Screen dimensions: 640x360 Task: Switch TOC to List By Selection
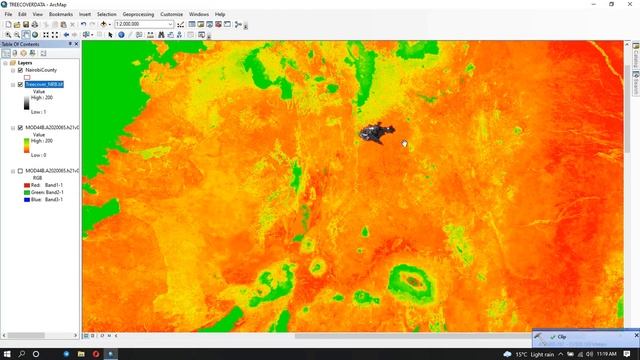[x=33, y=53]
